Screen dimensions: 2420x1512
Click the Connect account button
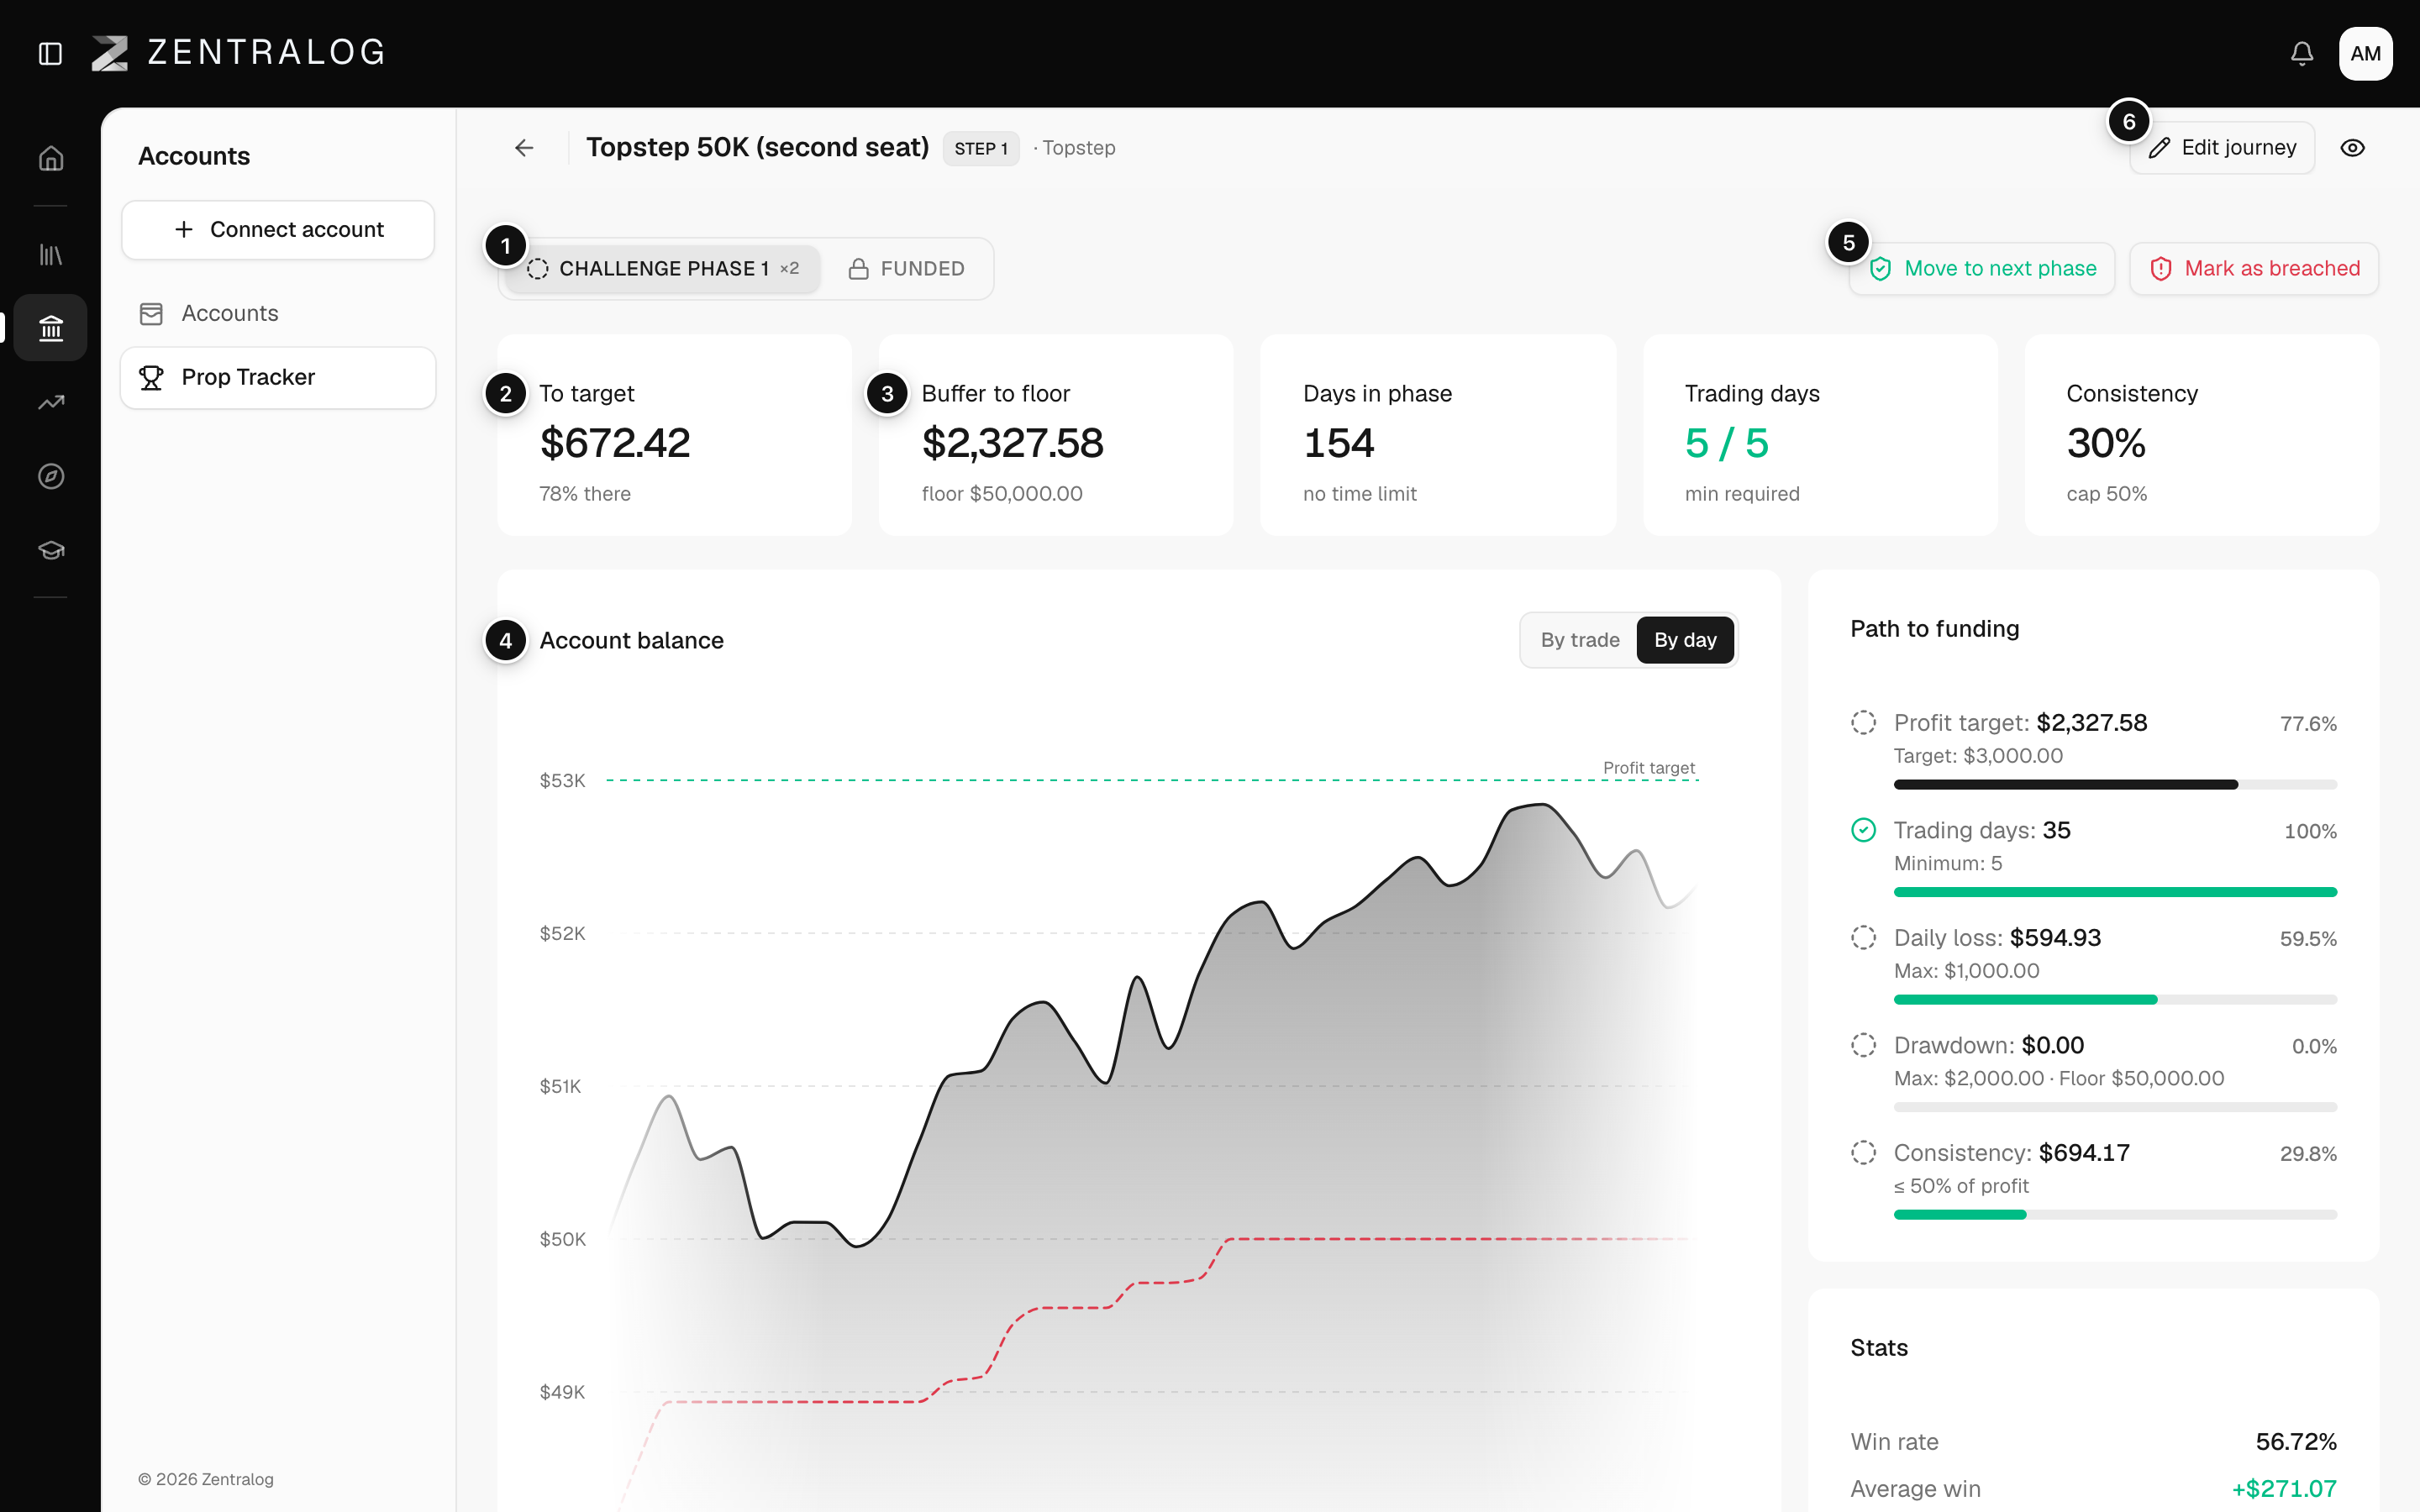pyautogui.click(x=278, y=230)
